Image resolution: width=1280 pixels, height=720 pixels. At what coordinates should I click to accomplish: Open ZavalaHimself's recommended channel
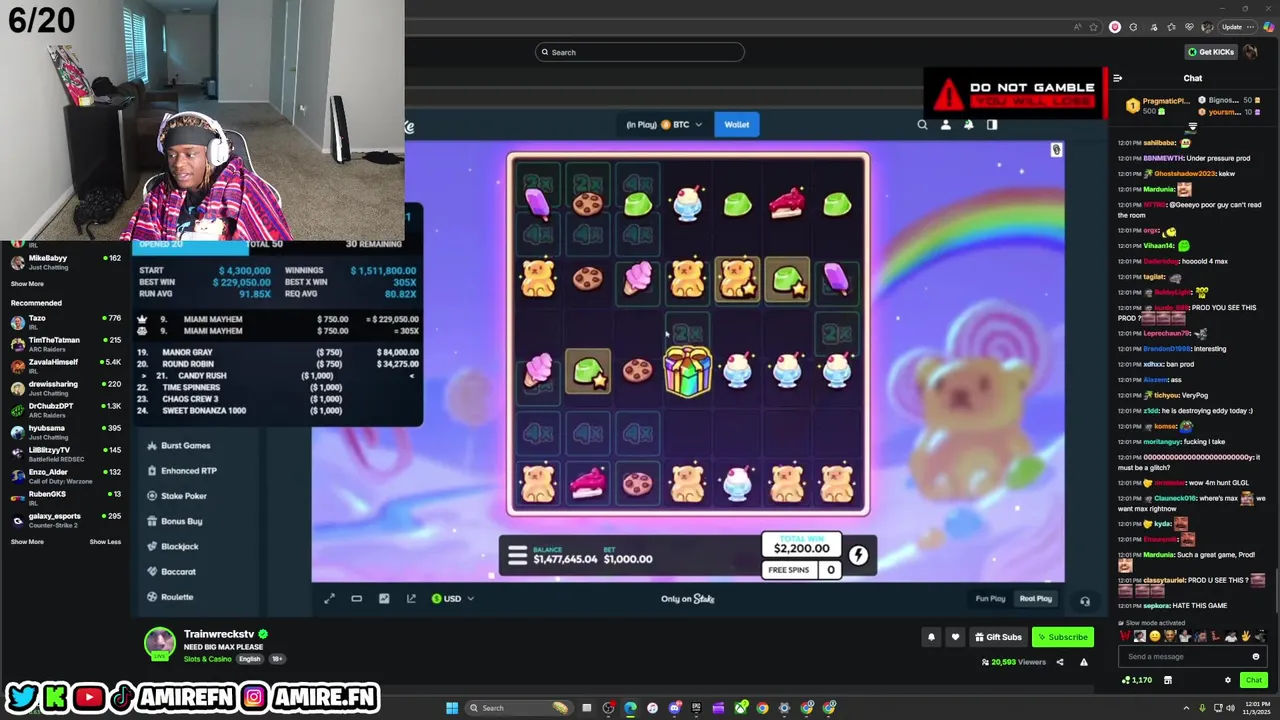coord(65,365)
